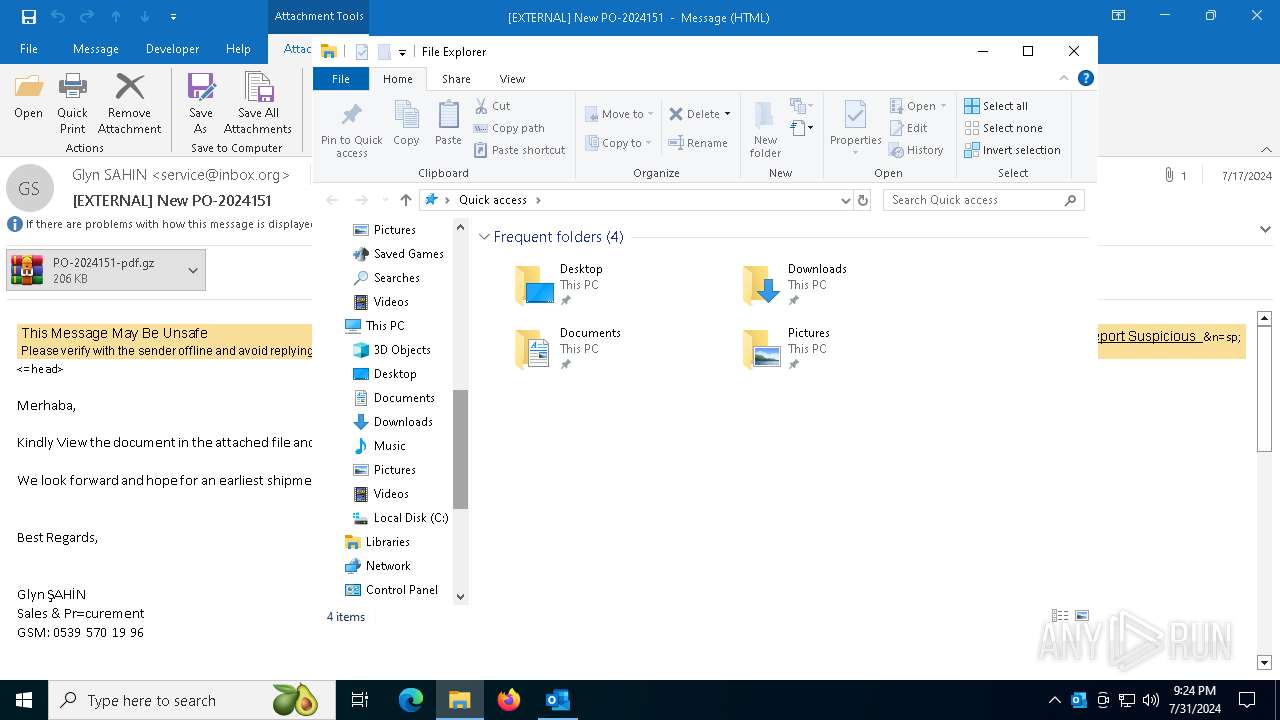Screen dimensions: 1280x720
Task: Click the navigation pane scrollbar thumb
Action: pos(460,449)
